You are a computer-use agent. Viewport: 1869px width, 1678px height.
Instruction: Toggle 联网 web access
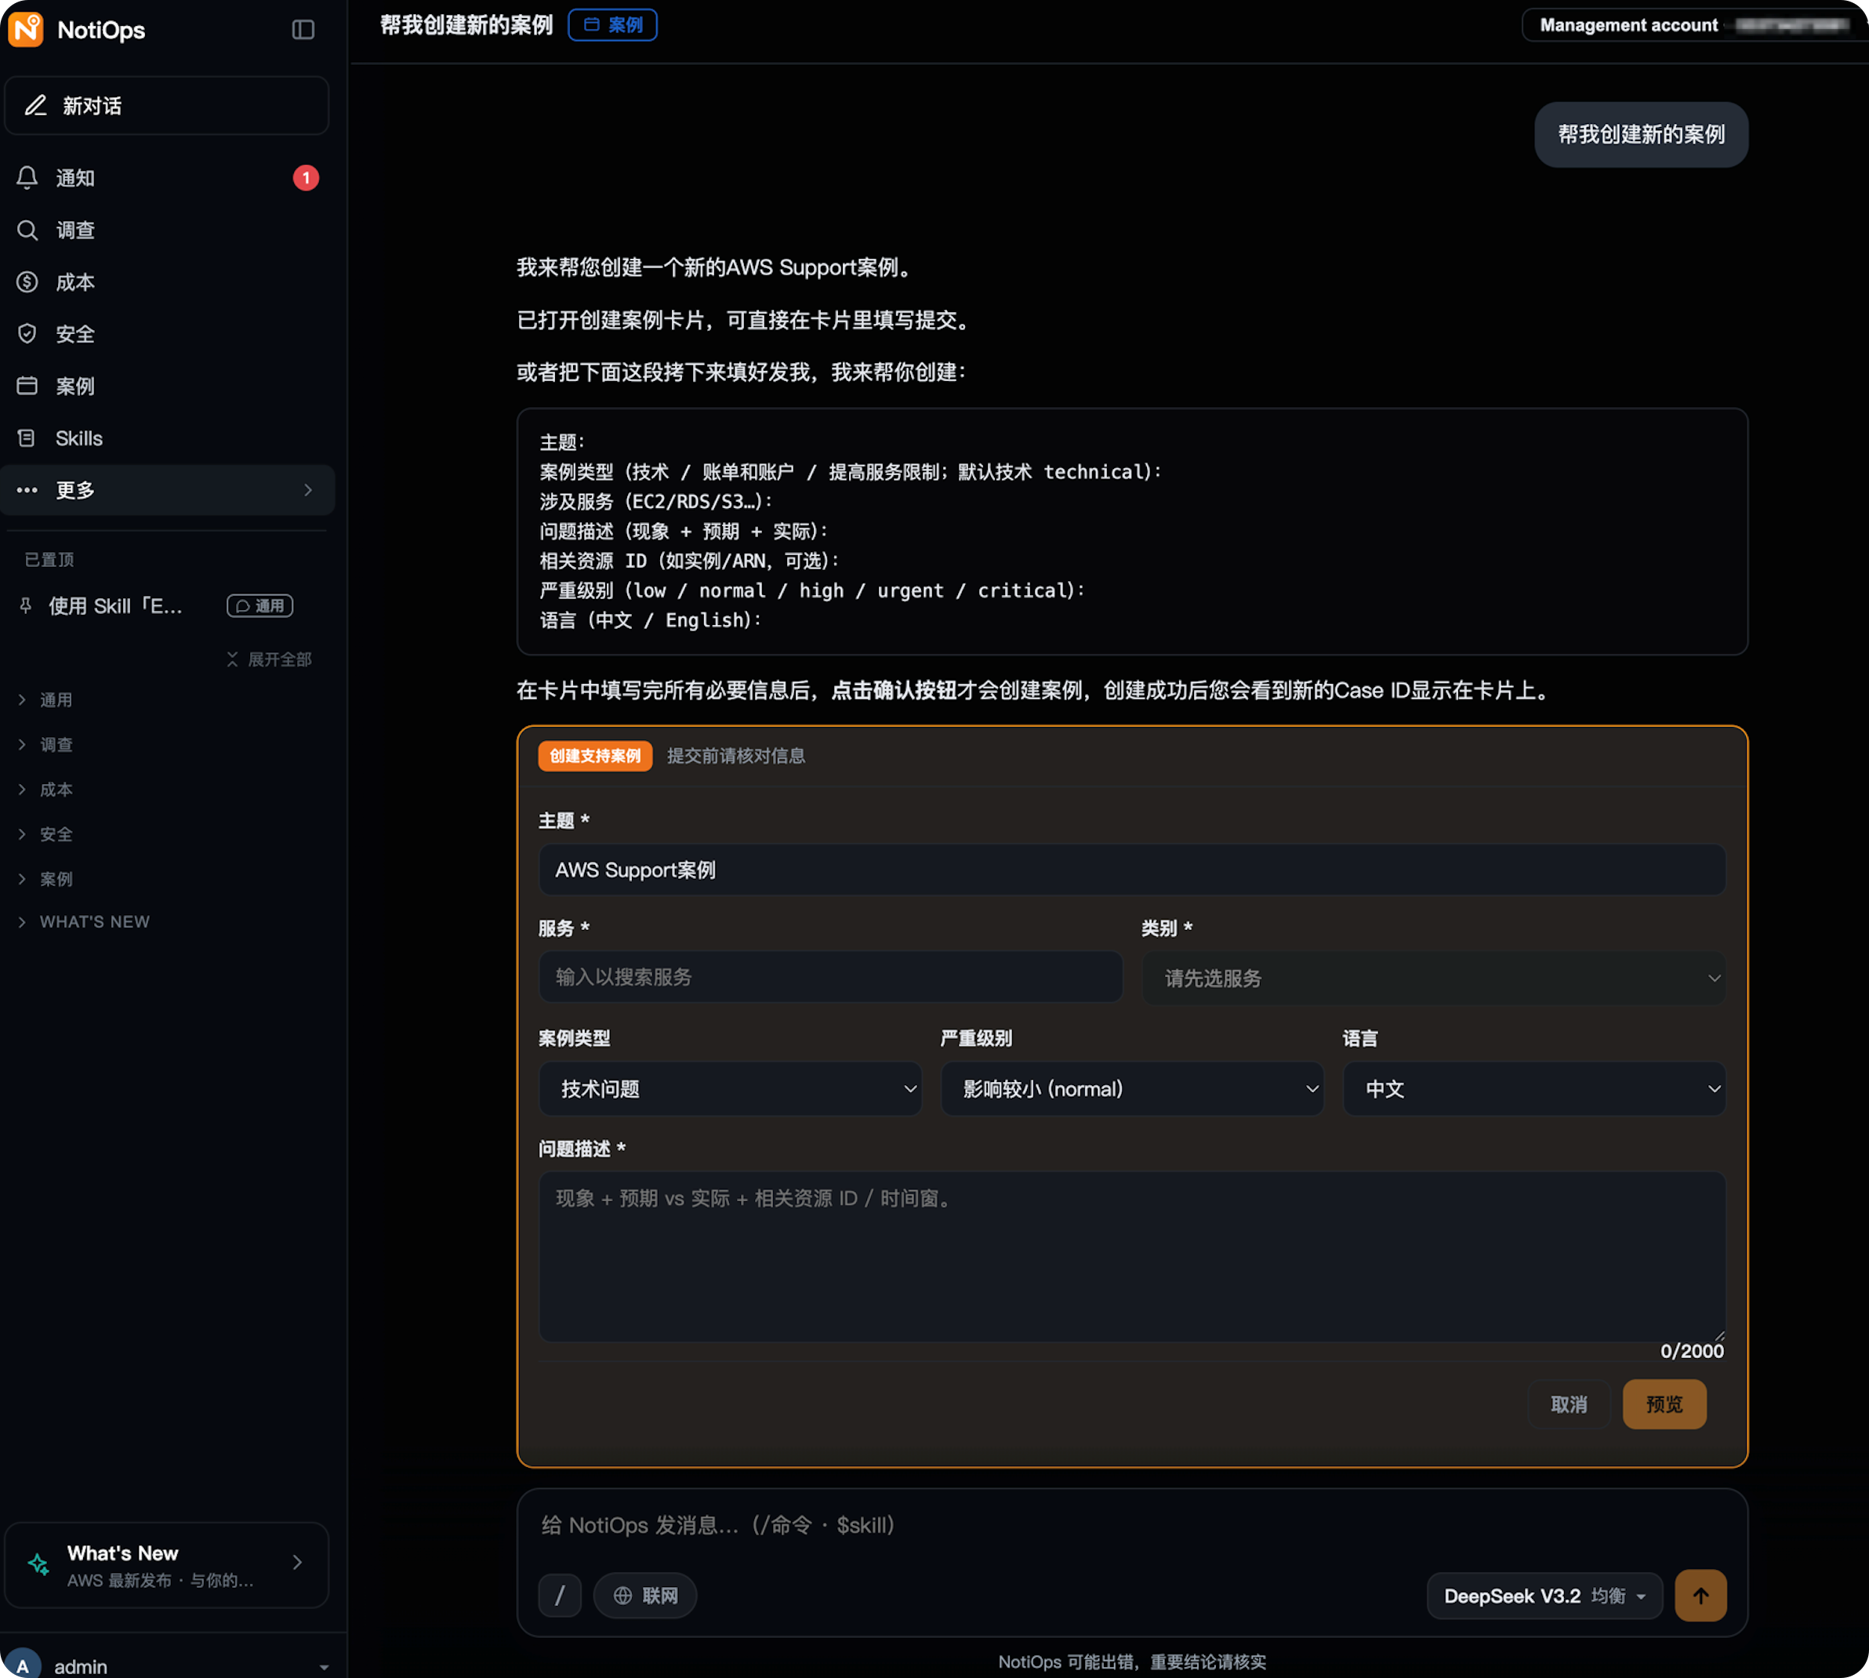[x=646, y=1595]
